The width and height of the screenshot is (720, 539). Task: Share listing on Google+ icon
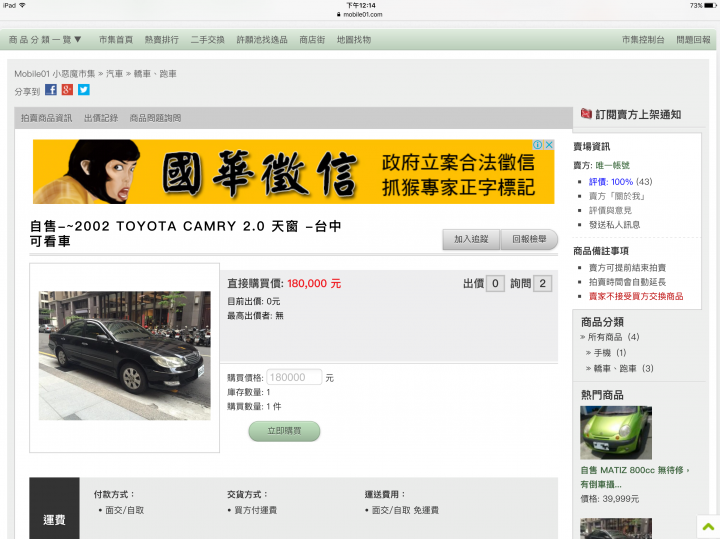pyautogui.click(x=67, y=90)
